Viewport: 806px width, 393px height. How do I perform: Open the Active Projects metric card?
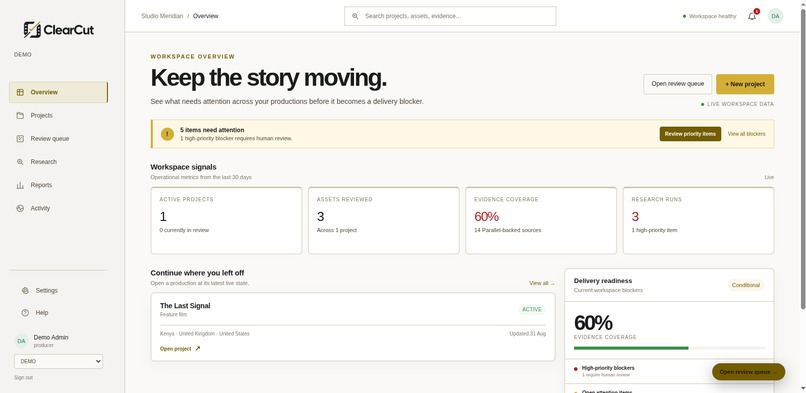(x=226, y=220)
